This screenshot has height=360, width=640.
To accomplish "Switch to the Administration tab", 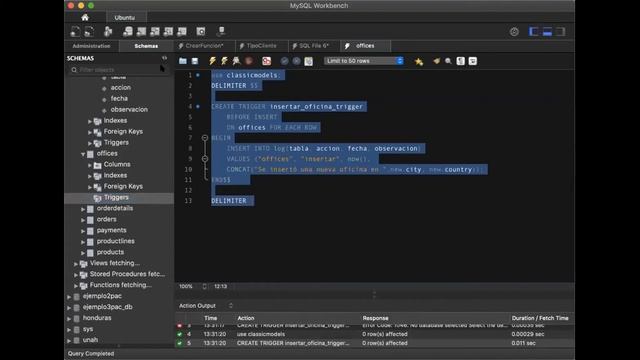I will click(x=91, y=46).
